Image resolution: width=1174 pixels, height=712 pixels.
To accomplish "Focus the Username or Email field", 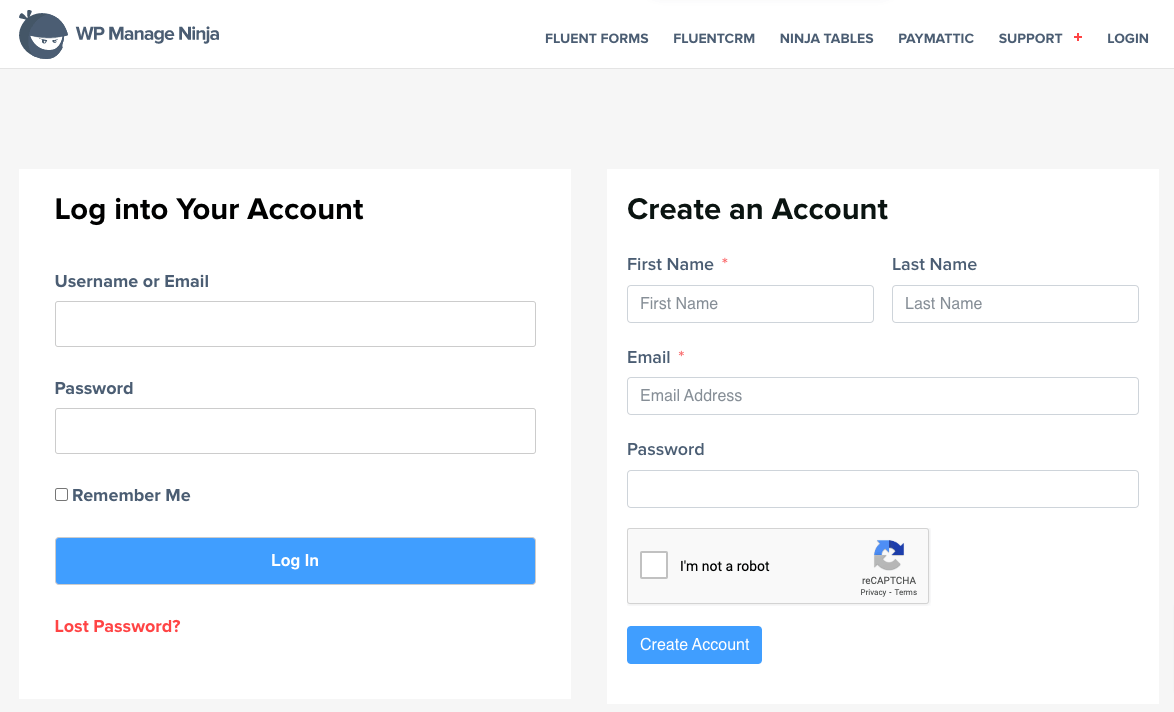I will pos(295,324).
